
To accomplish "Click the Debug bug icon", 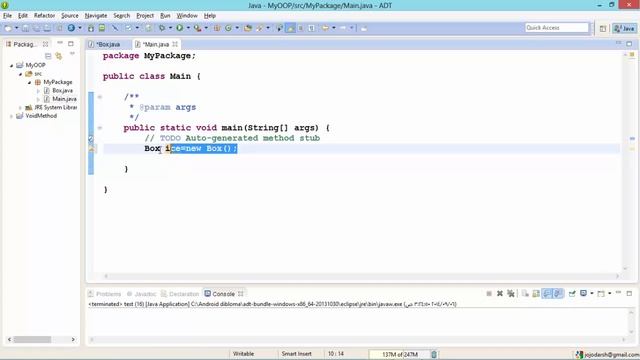I will 162,28.
